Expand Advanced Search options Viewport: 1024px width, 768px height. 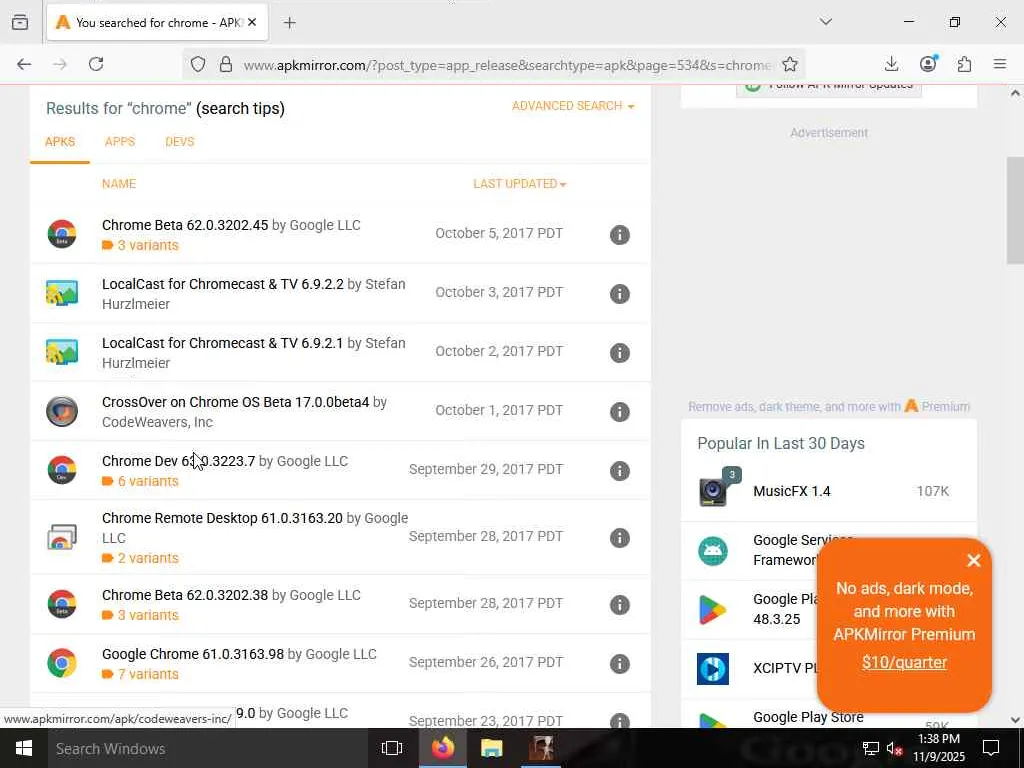(x=573, y=106)
